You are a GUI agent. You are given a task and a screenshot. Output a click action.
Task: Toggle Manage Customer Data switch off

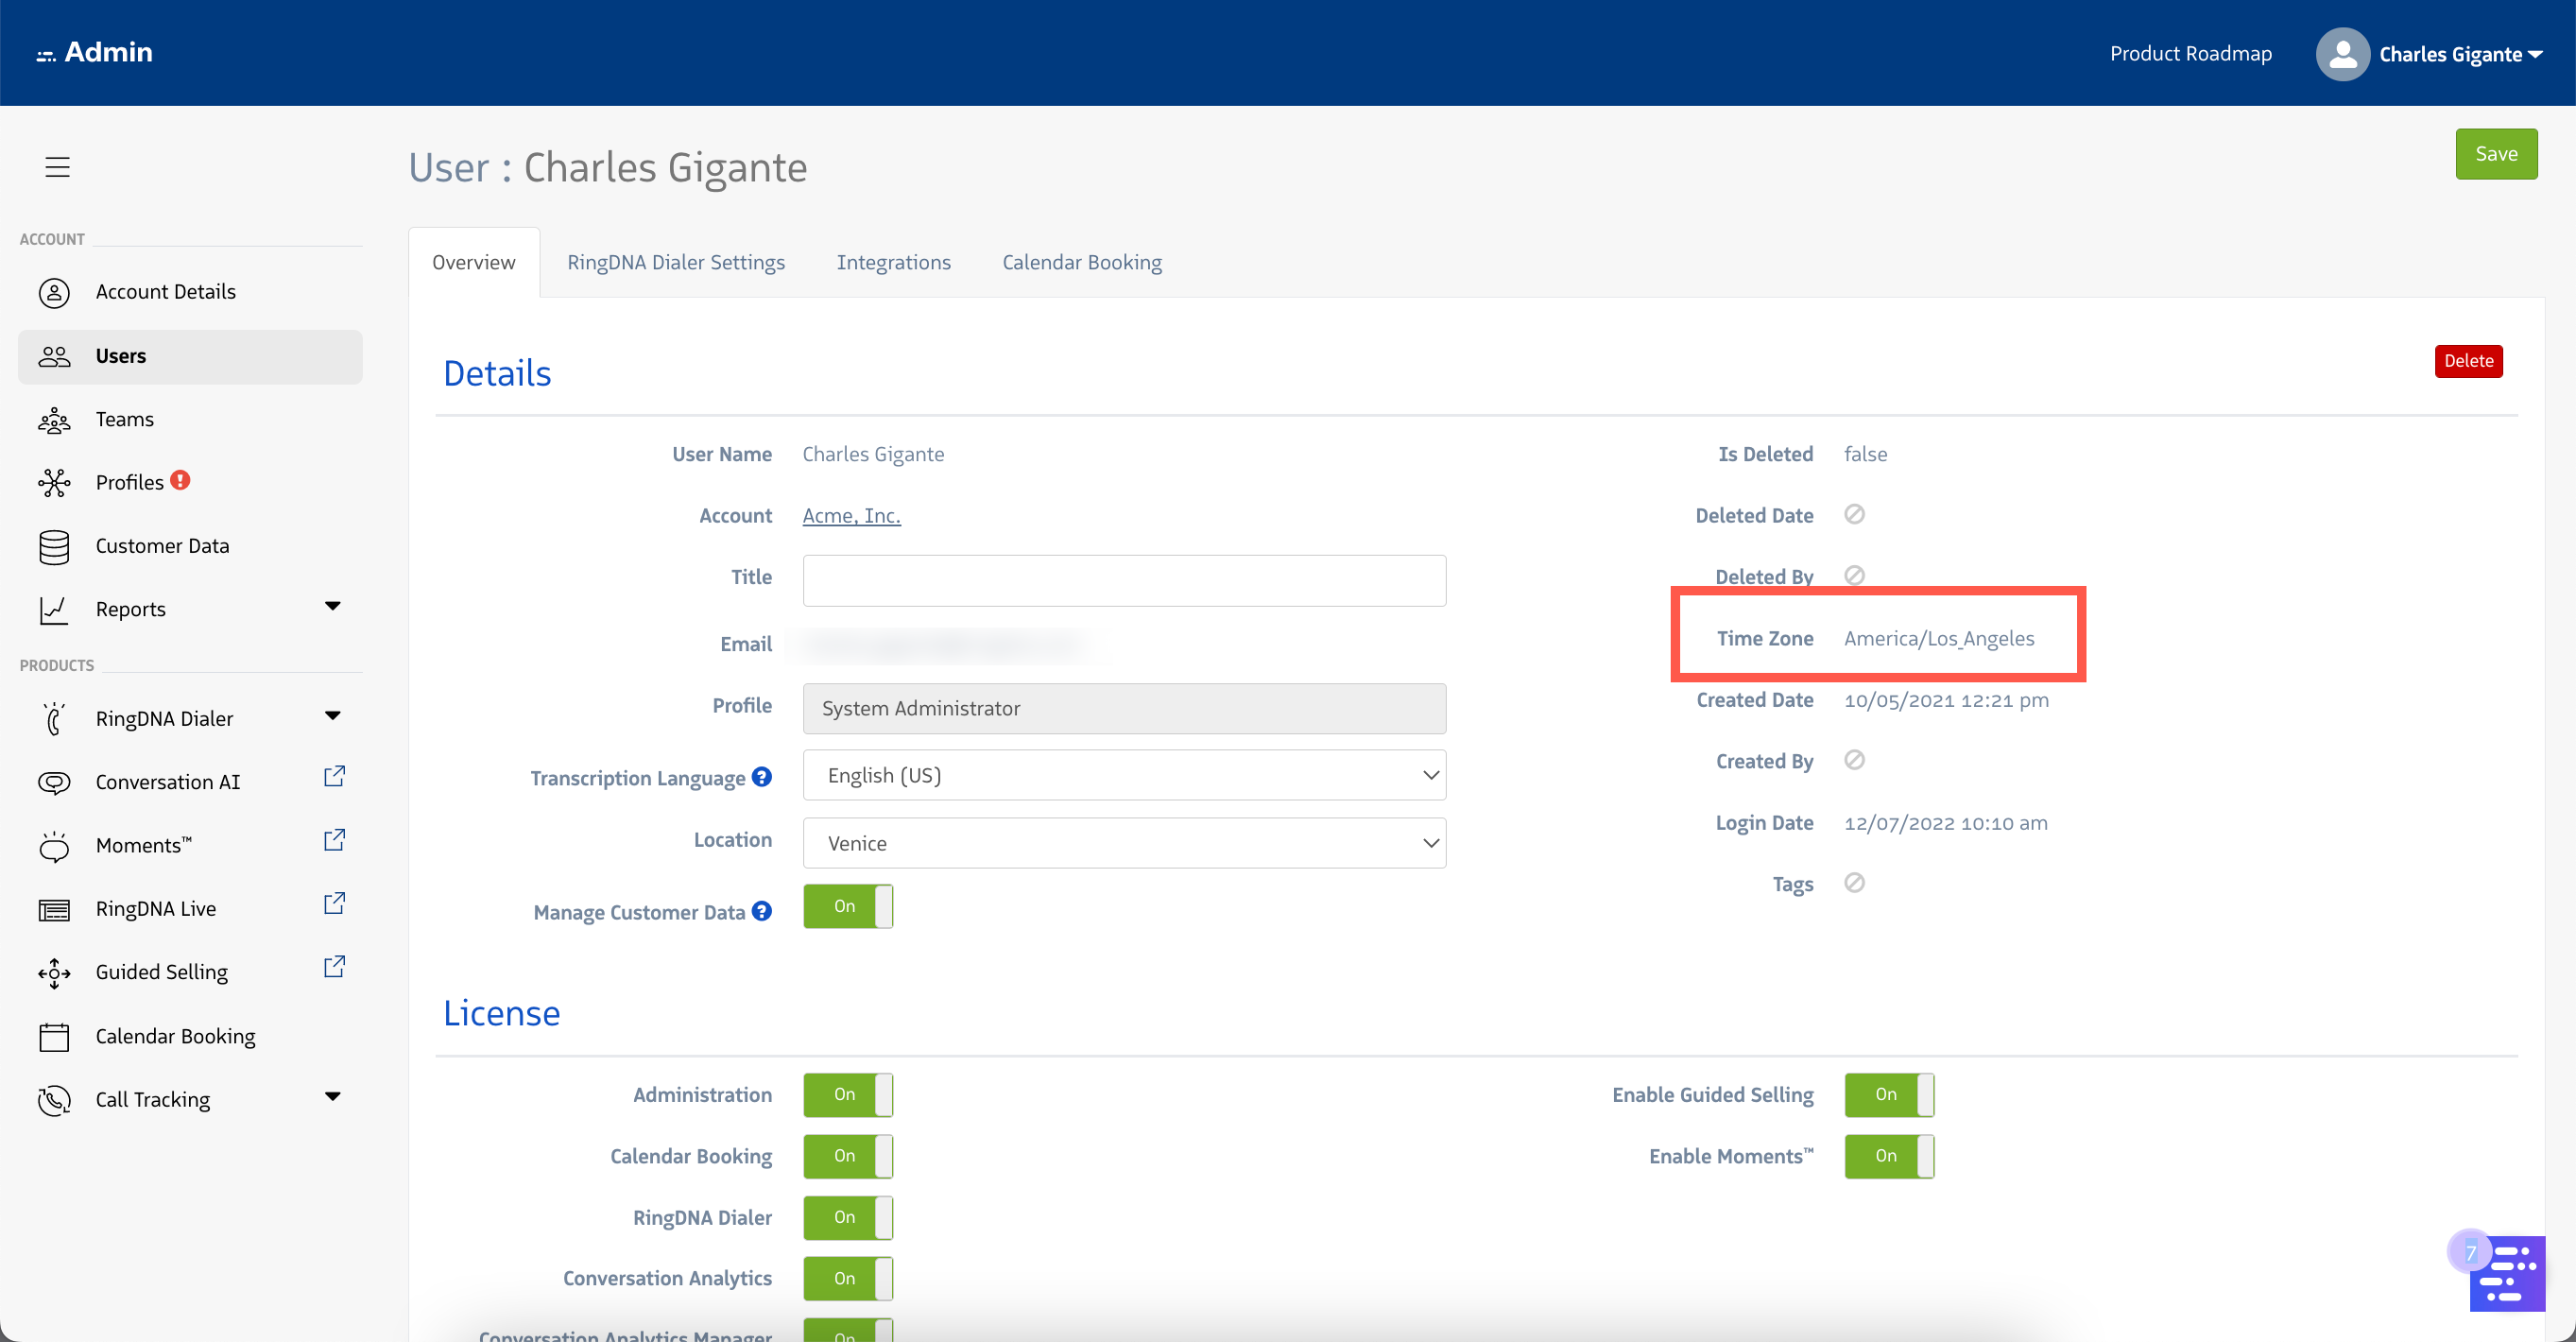tap(847, 906)
